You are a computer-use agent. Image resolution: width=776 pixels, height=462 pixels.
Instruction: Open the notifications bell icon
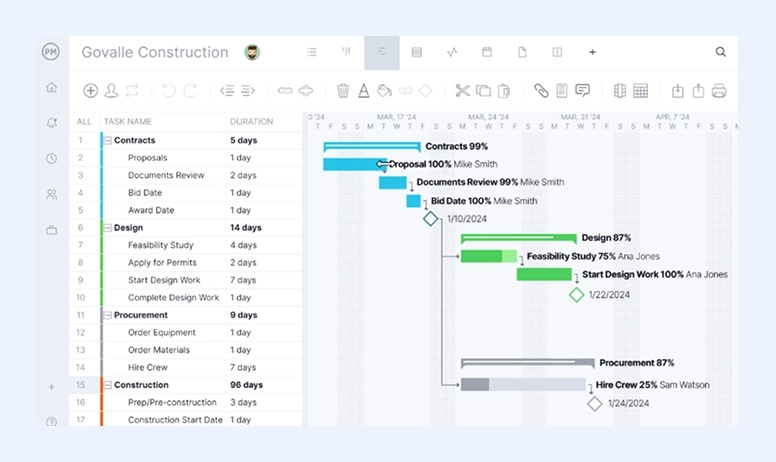(51, 123)
